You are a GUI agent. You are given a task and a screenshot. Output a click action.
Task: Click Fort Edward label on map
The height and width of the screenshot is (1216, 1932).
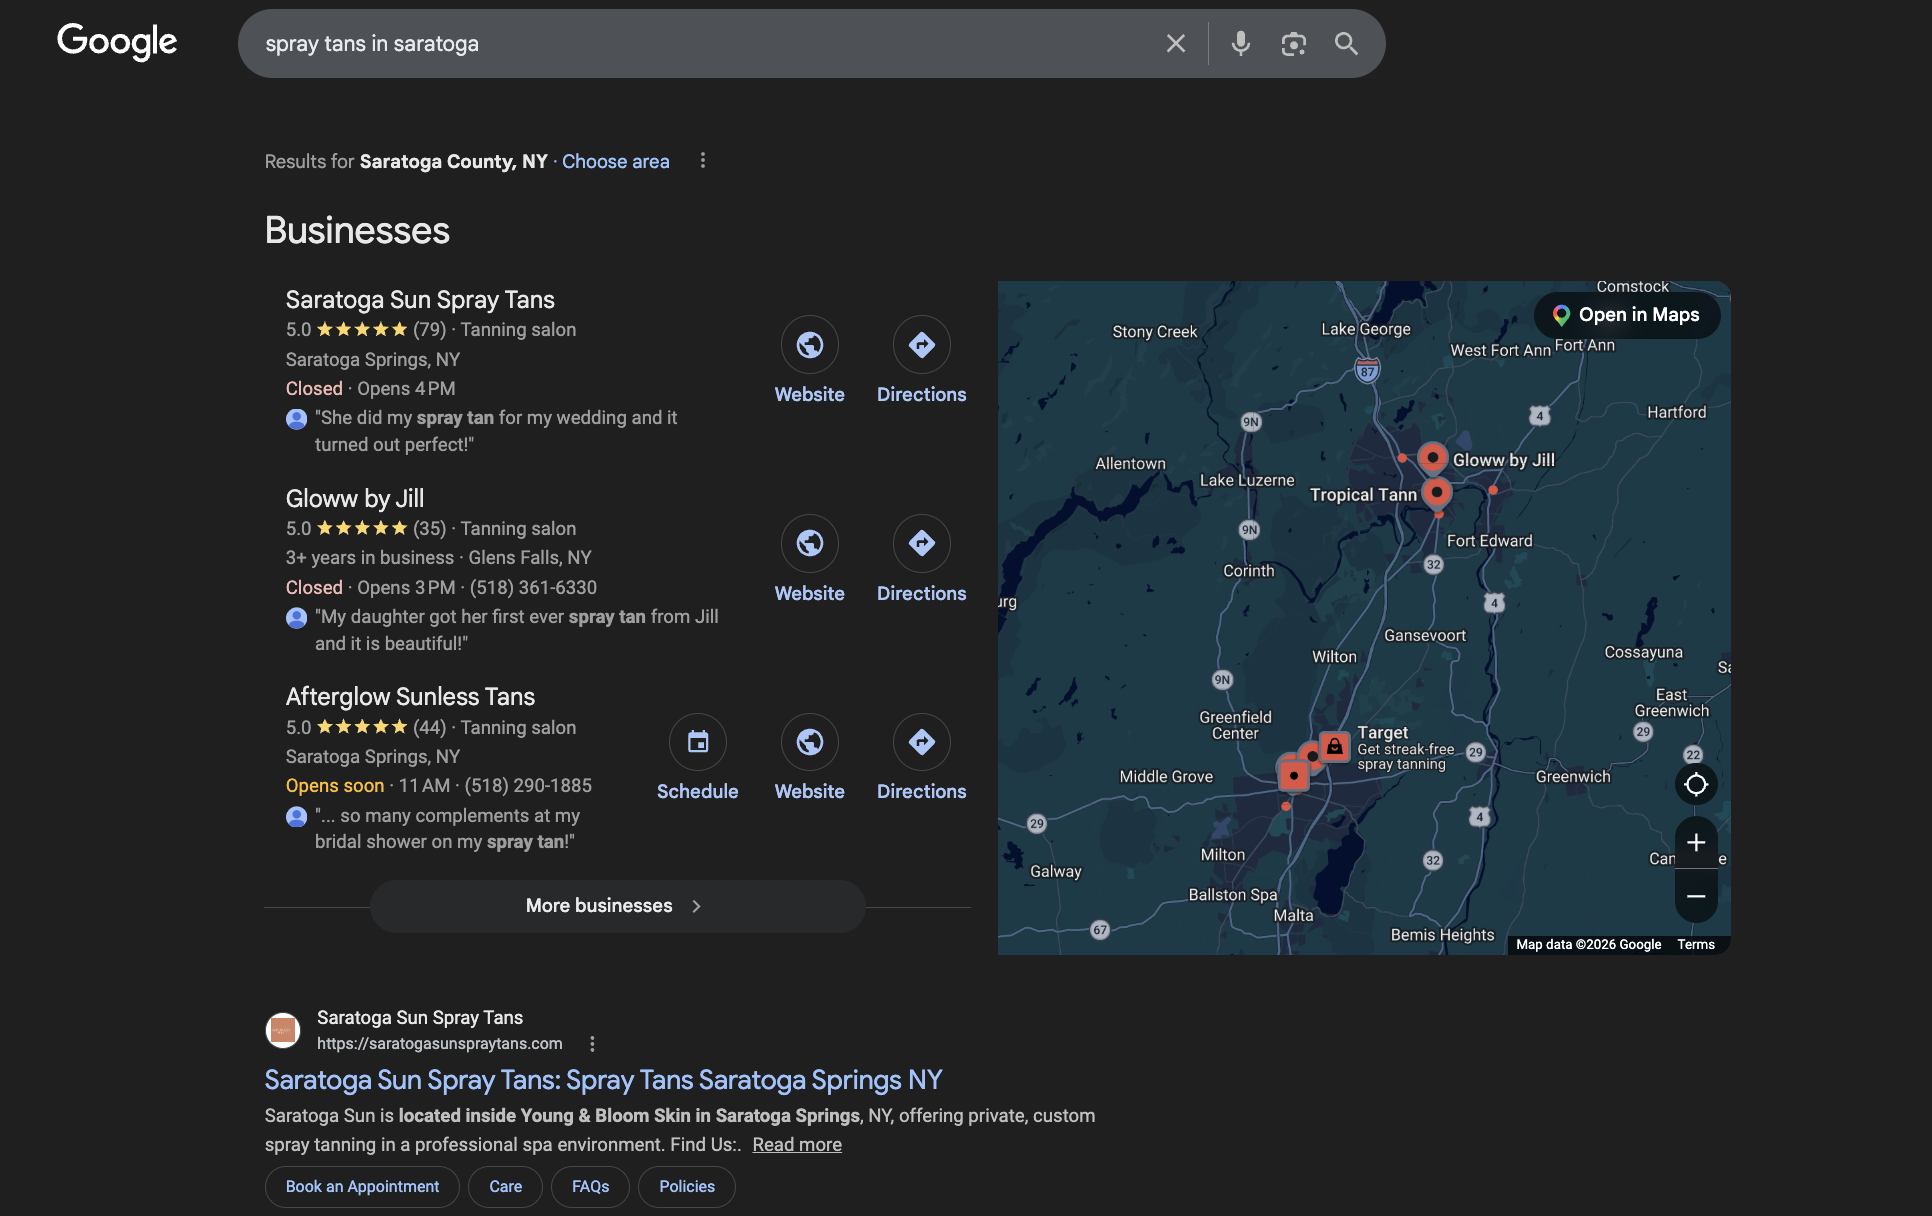pos(1490,541)
